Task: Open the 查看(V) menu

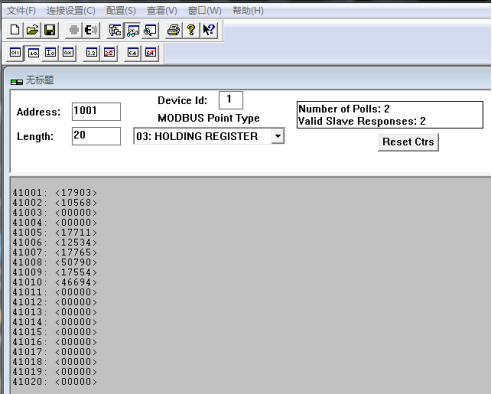Action: 162,11
